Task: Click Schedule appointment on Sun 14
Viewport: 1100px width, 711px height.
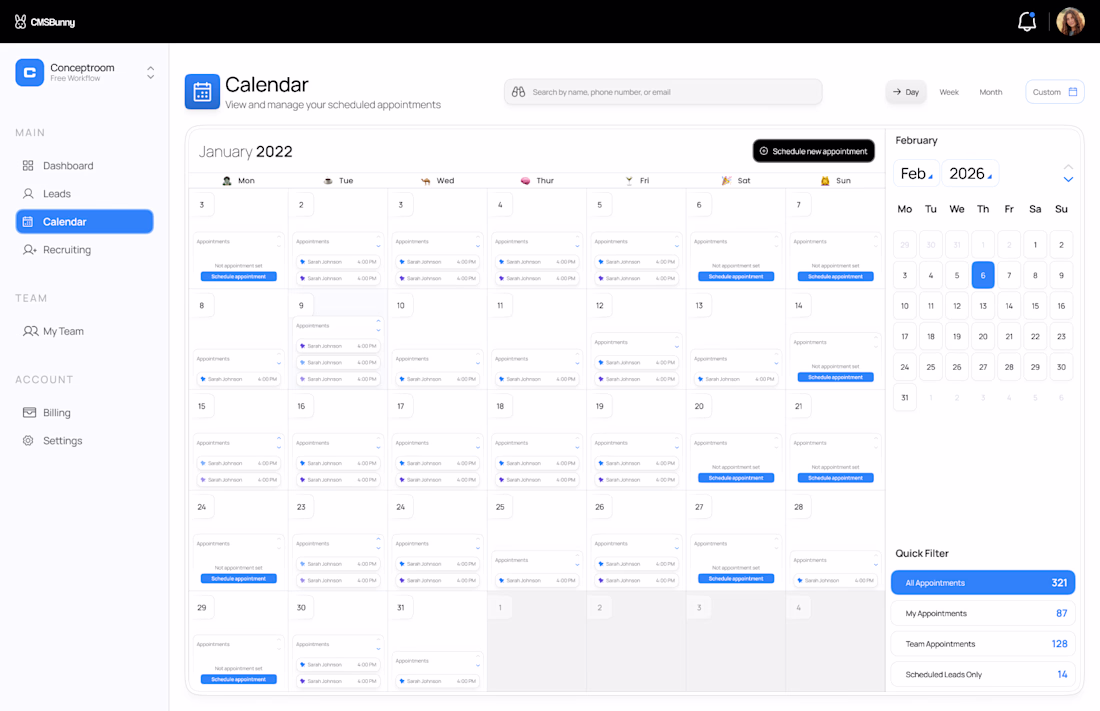Action: click(x=836, y=377)
